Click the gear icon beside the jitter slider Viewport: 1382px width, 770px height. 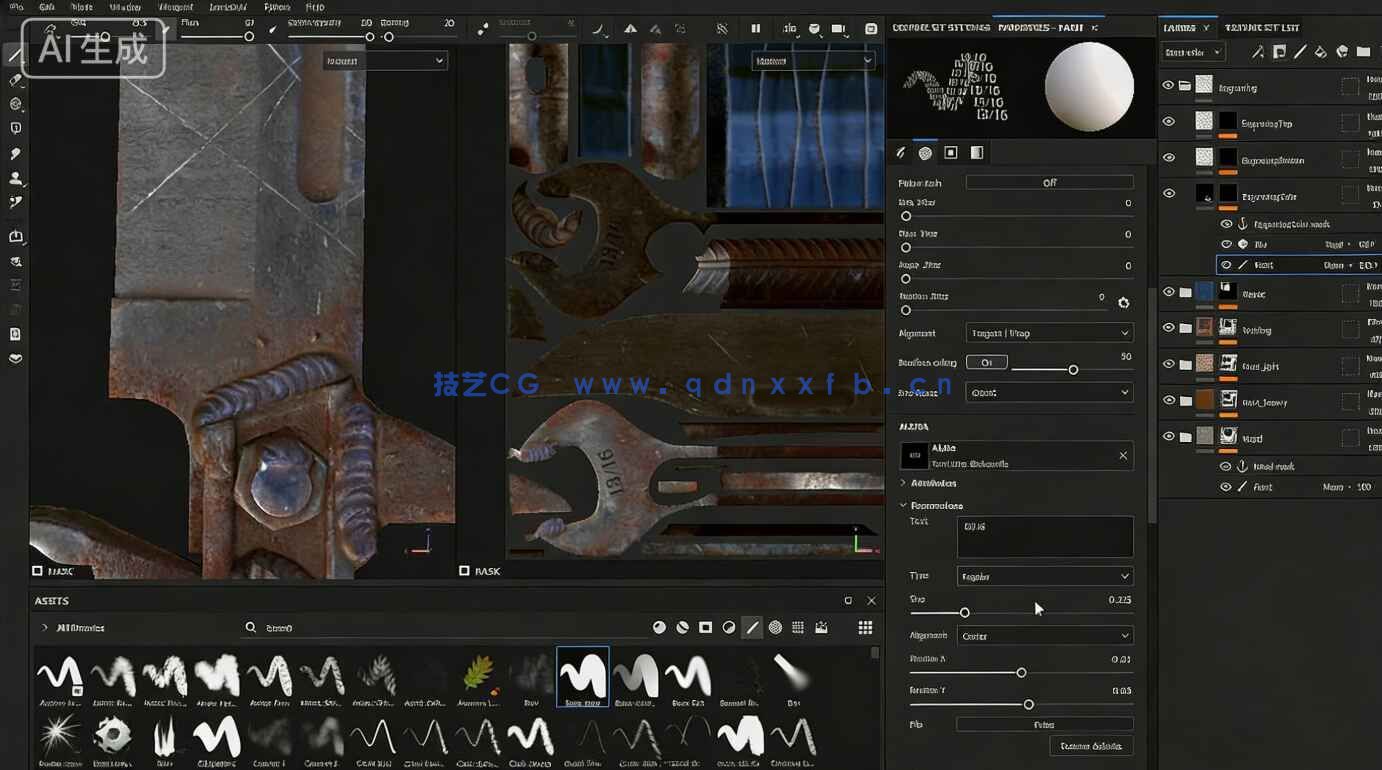(x=1123, y=302)
